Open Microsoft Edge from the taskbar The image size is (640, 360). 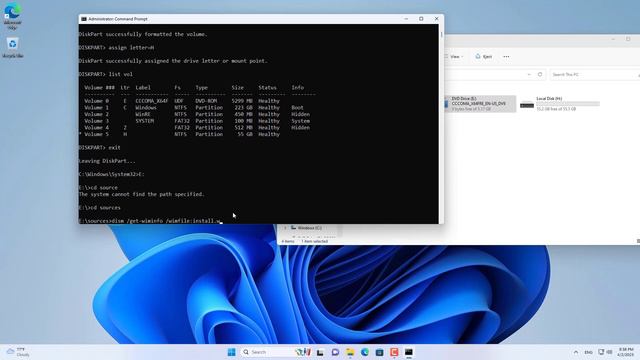click(365, 352)
